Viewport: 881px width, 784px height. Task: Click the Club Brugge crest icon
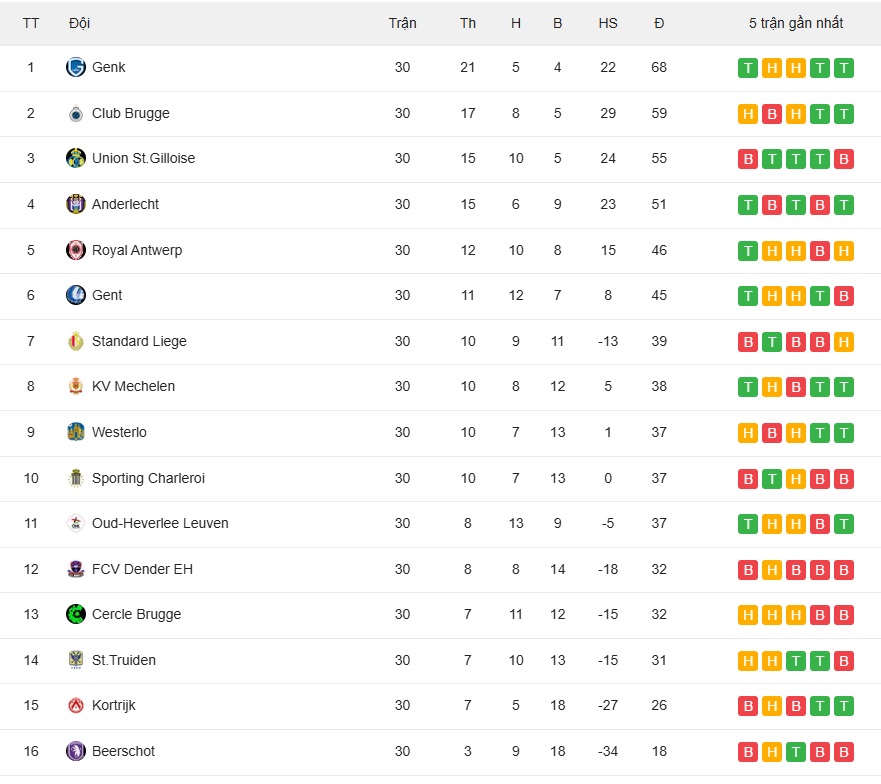click(x=76, y=114)
